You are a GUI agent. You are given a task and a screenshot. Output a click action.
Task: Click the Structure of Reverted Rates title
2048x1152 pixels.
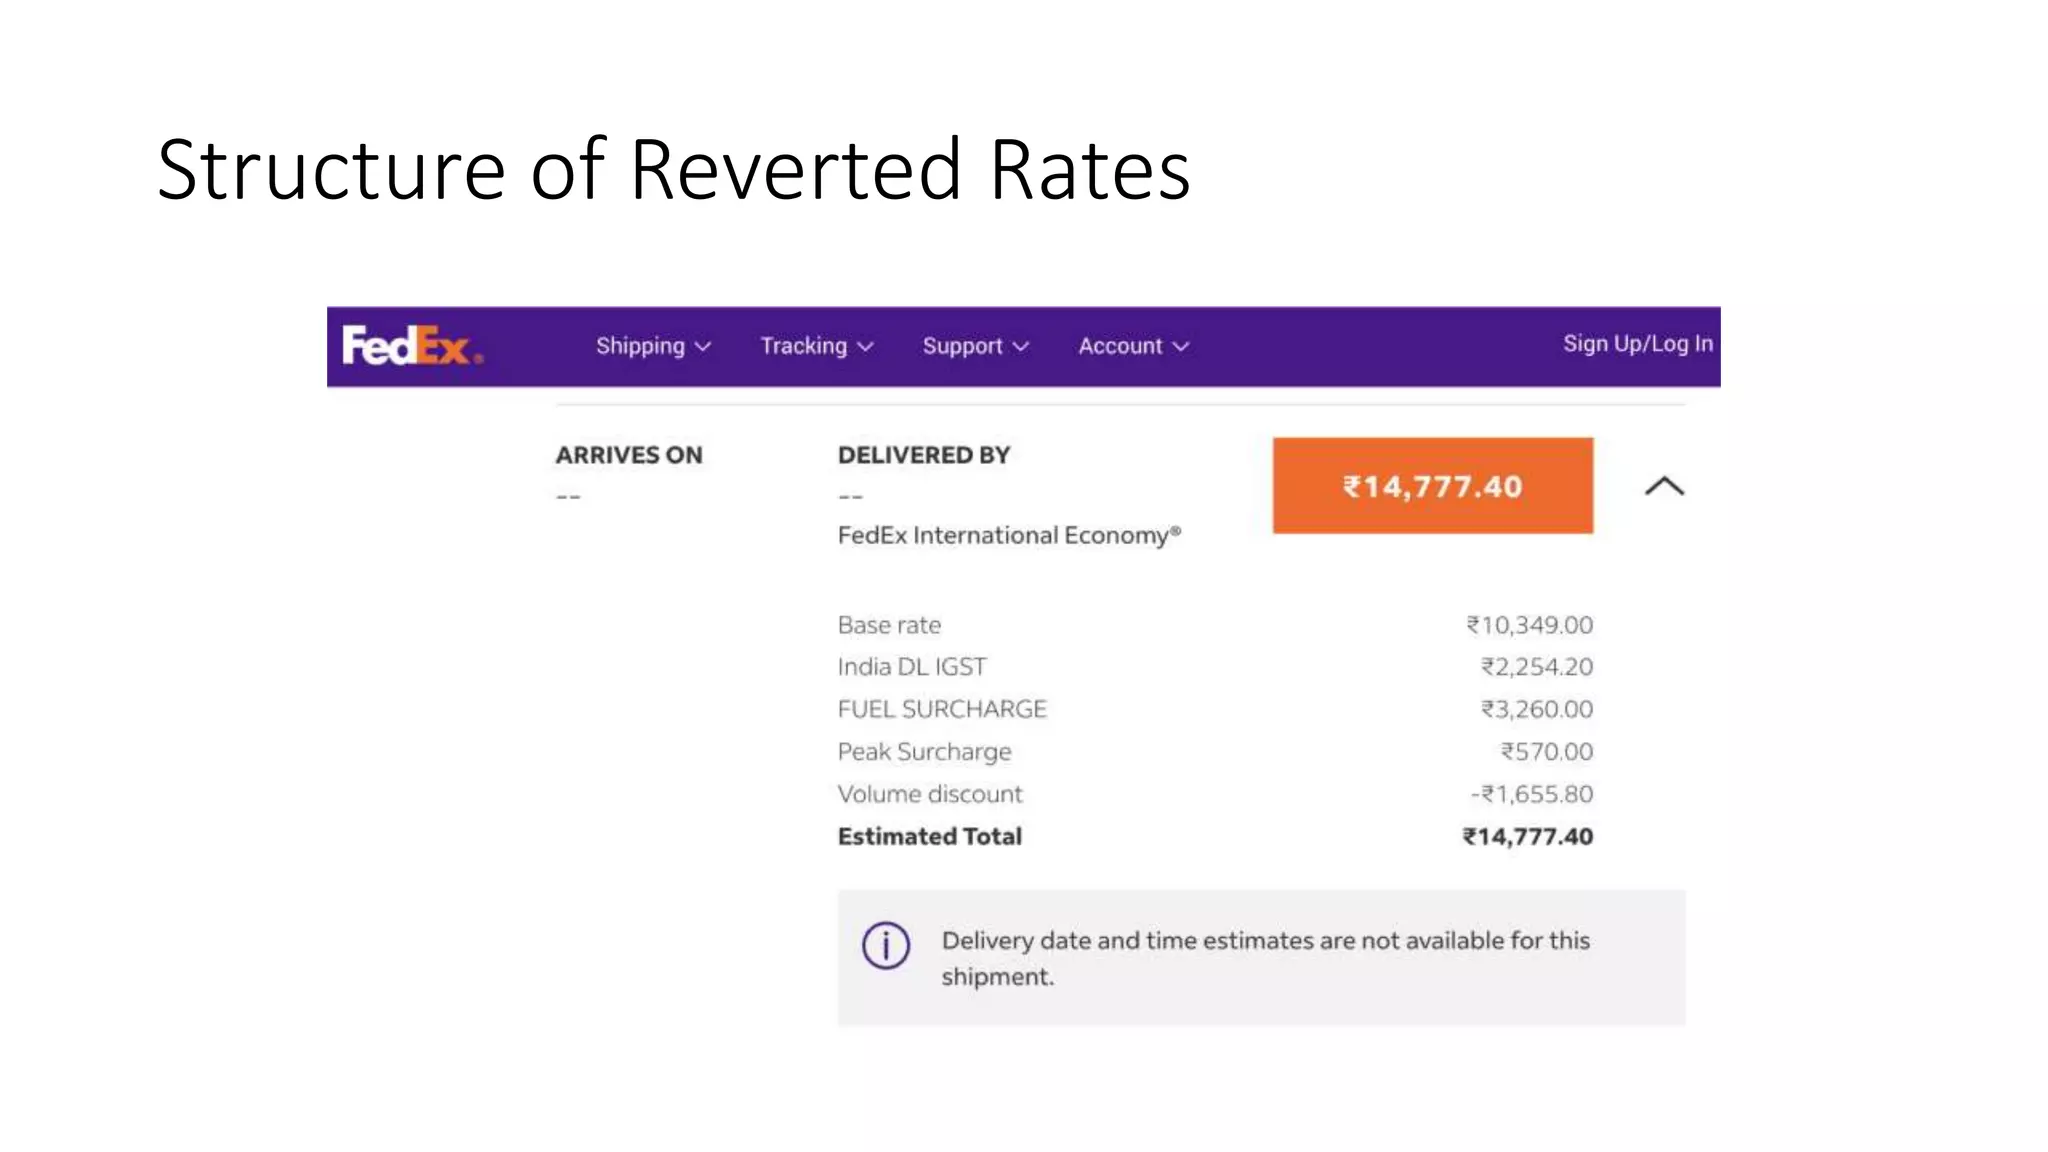tap(673, 170)
